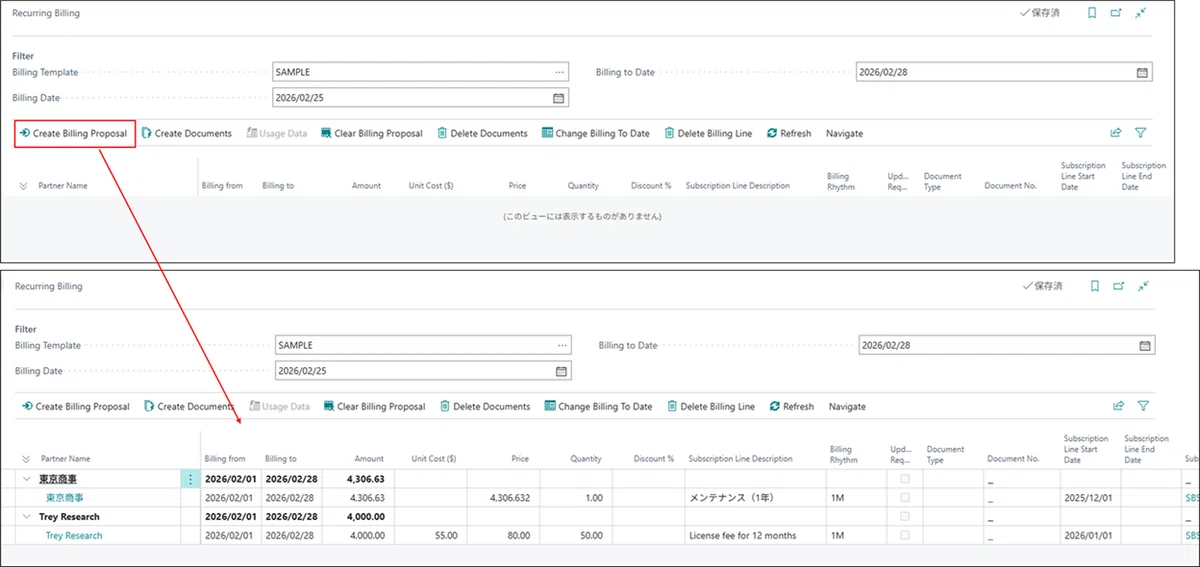
Task: Click Create Billing Proposal in upper window
Action: [x=73, y=133]
